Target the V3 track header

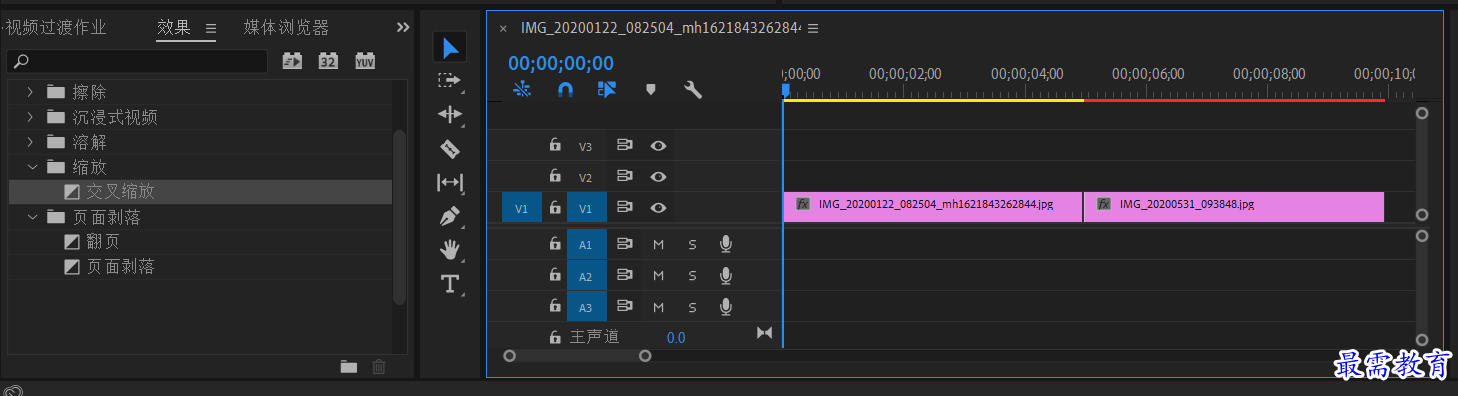tap(586, 146)
